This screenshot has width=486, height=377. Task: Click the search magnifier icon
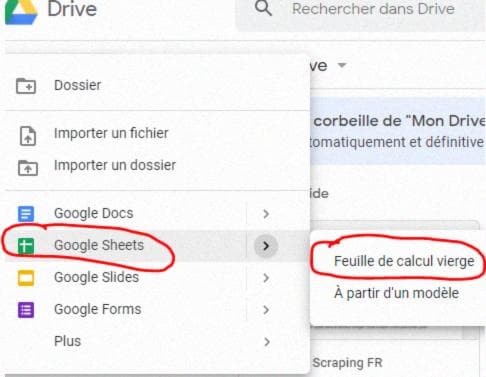263,8
